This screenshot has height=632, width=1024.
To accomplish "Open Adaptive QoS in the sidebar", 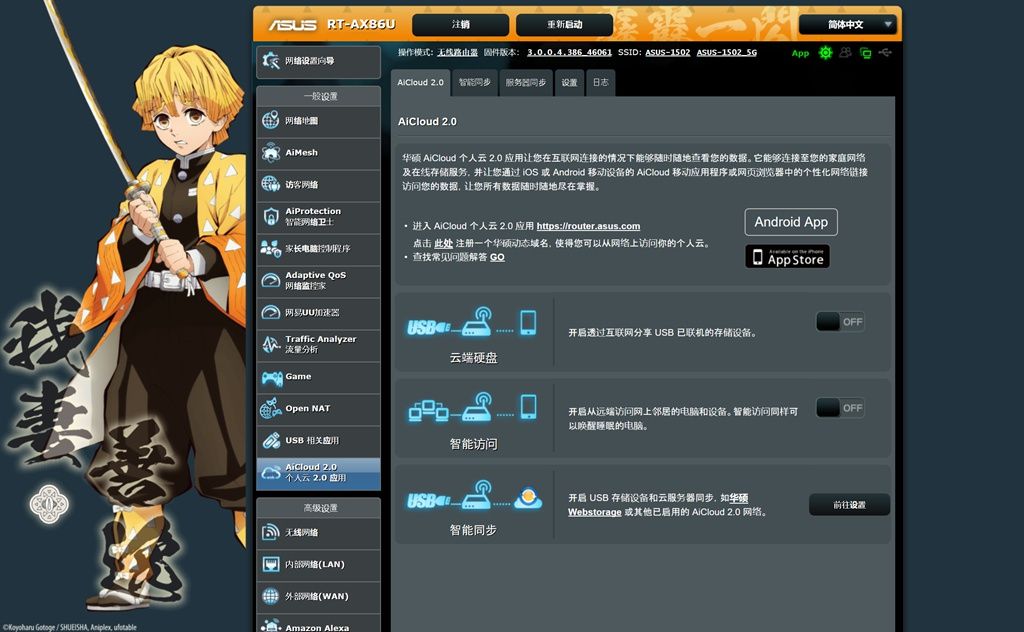I will (318, 280).
